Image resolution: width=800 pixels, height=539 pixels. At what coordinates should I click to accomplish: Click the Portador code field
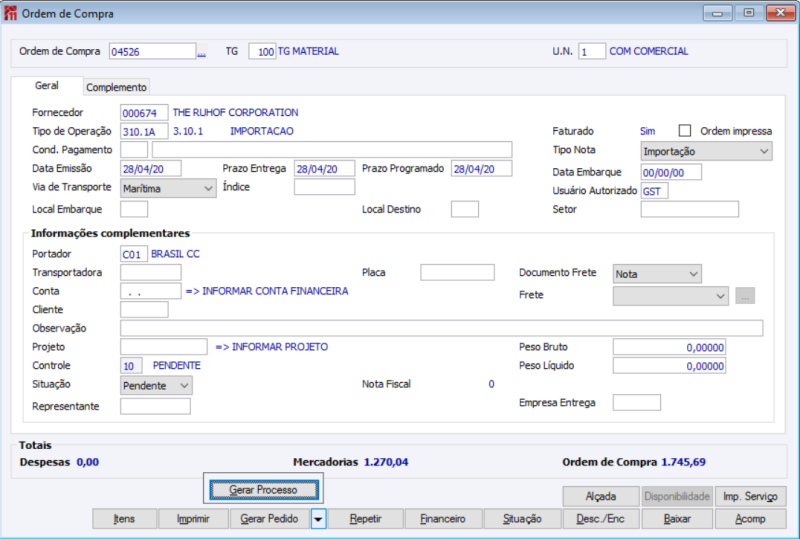pos(134,254)
